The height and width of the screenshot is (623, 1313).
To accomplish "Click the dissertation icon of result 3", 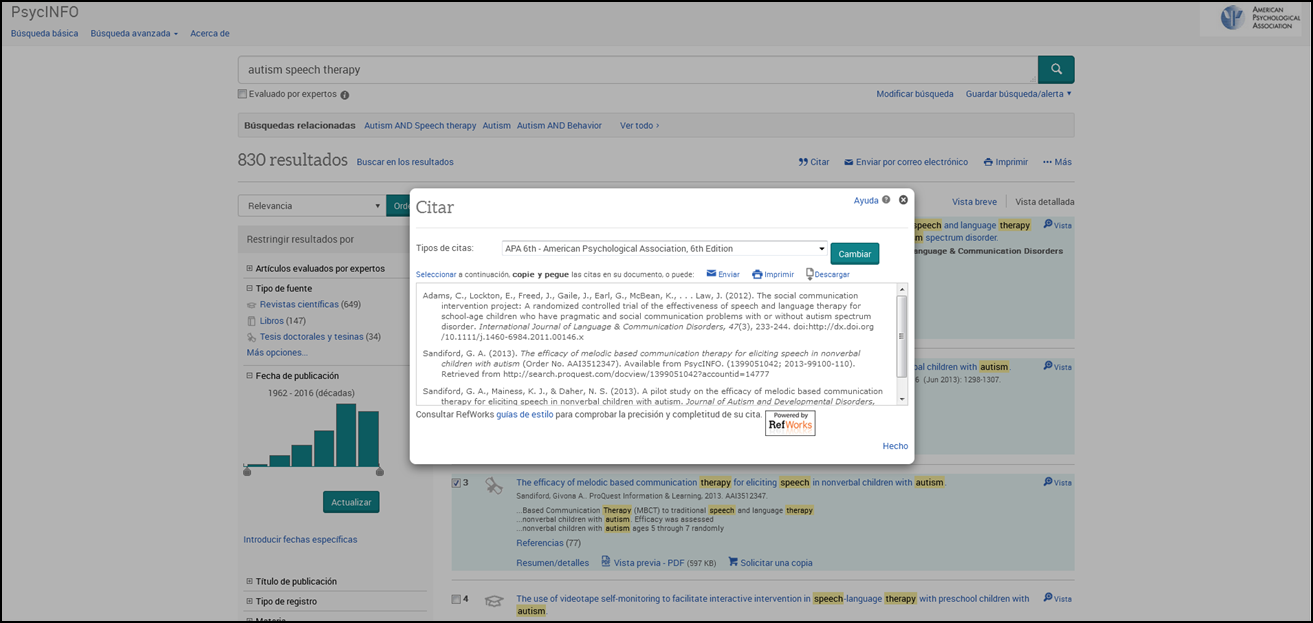I will coord(493,486).
